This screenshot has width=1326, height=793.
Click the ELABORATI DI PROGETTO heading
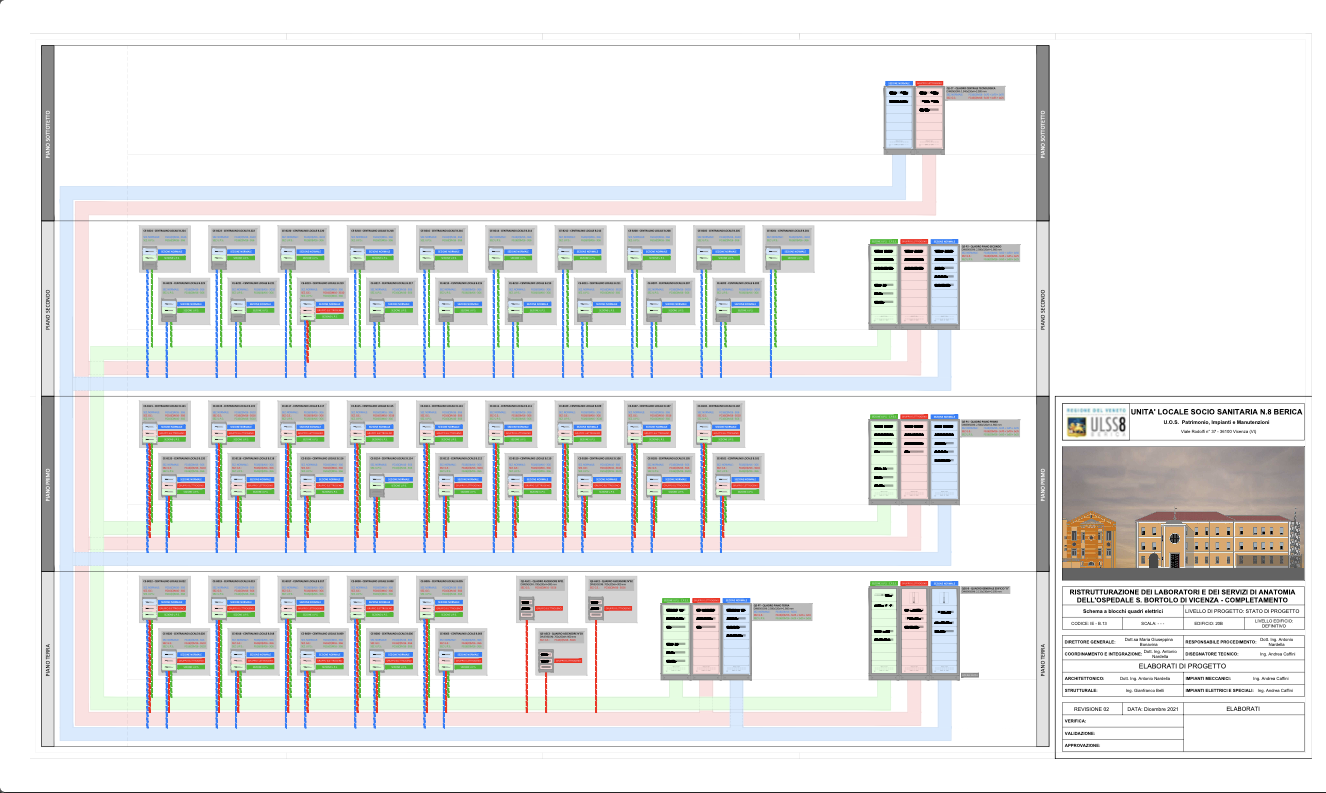1183,665
